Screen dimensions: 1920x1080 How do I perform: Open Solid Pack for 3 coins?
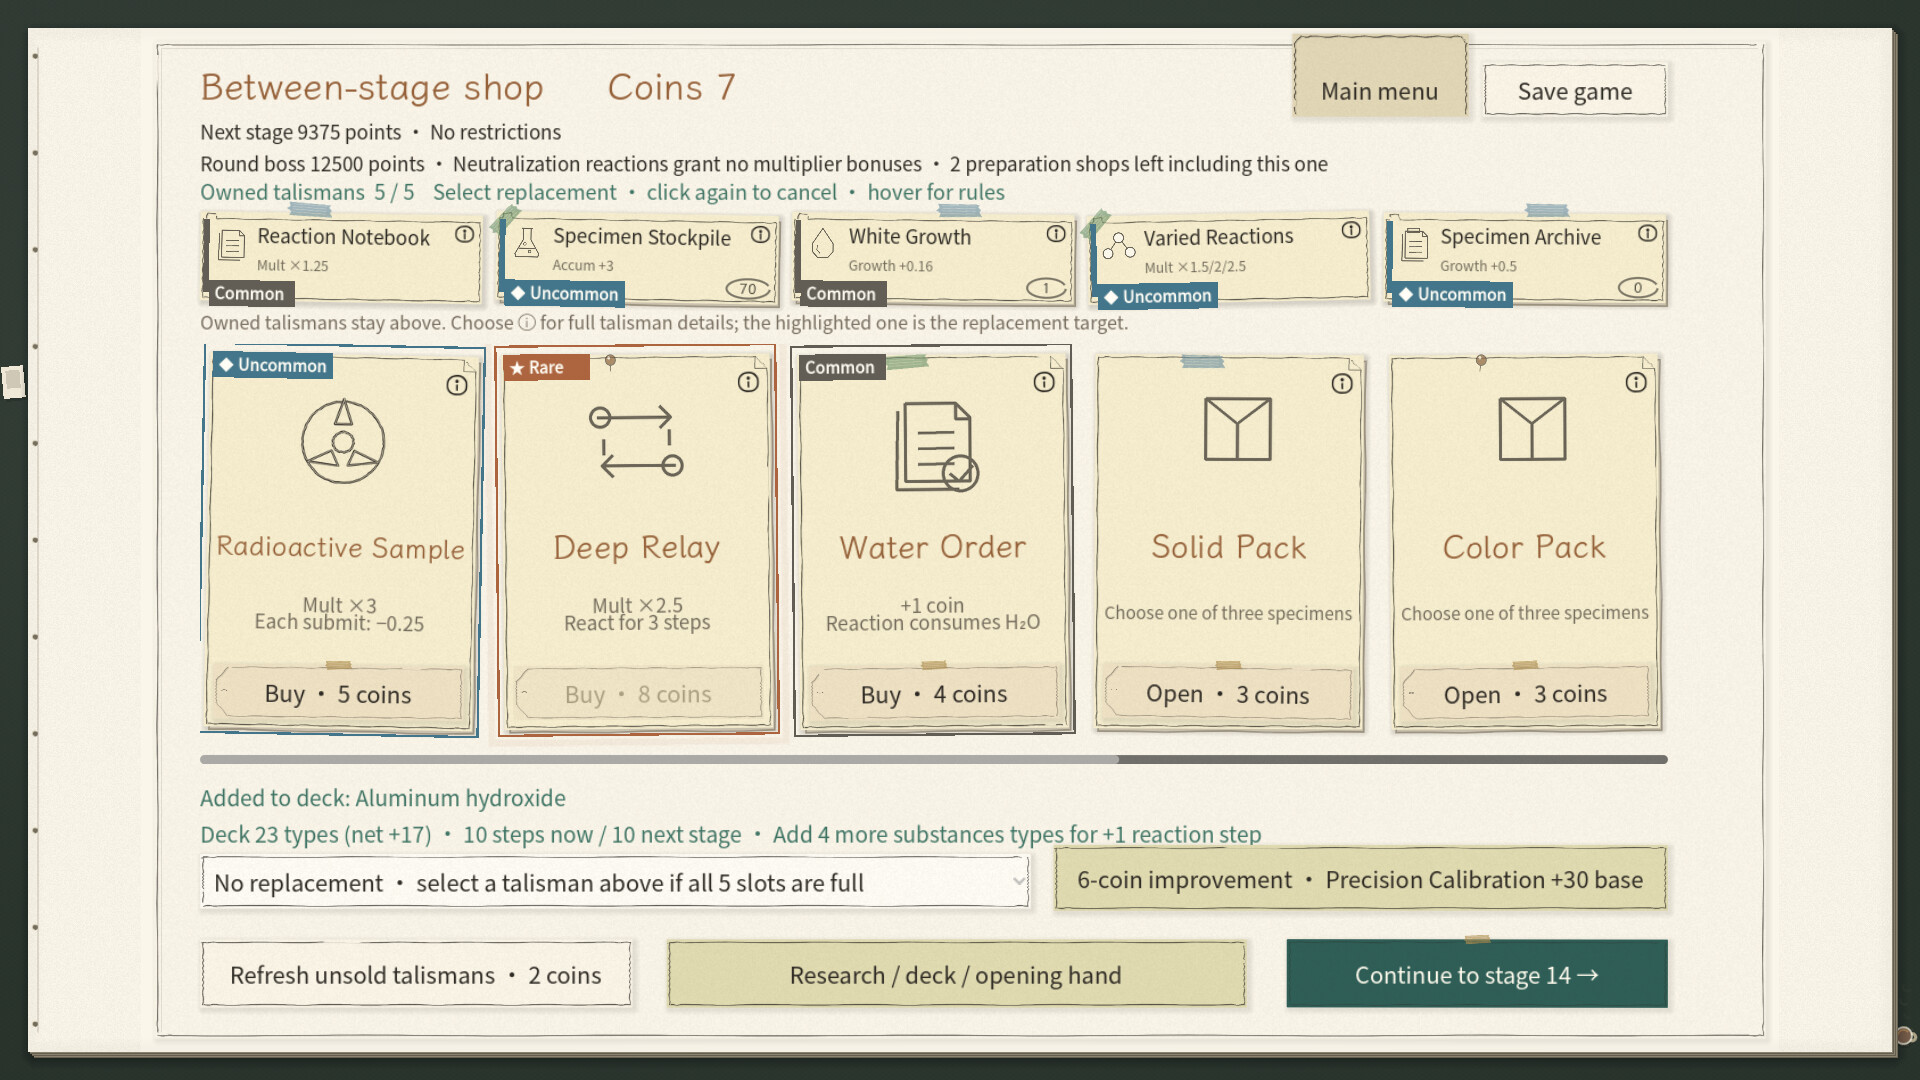(1228, 694)
